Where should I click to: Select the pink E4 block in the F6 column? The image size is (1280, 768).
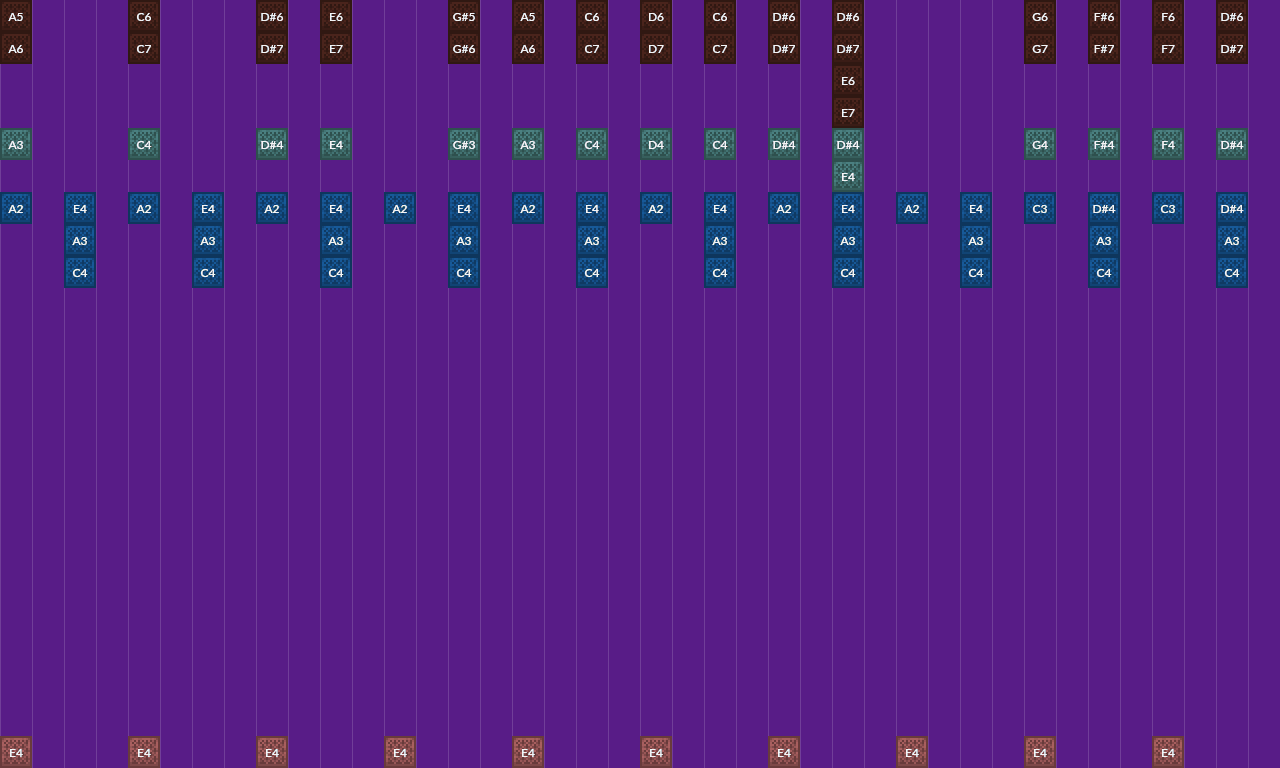click(1168, 752)
